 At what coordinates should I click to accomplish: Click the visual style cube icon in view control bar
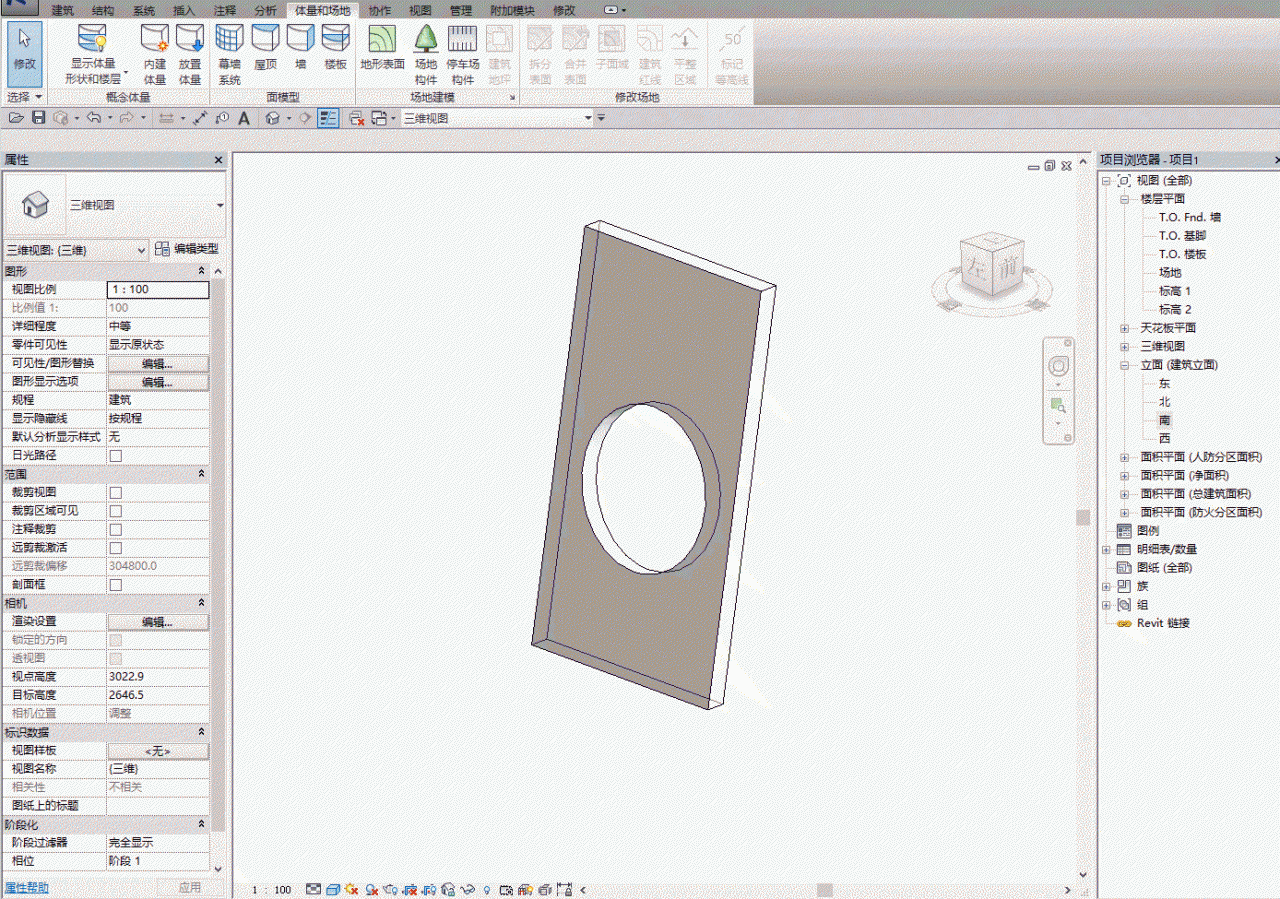[x=334, y=889]
